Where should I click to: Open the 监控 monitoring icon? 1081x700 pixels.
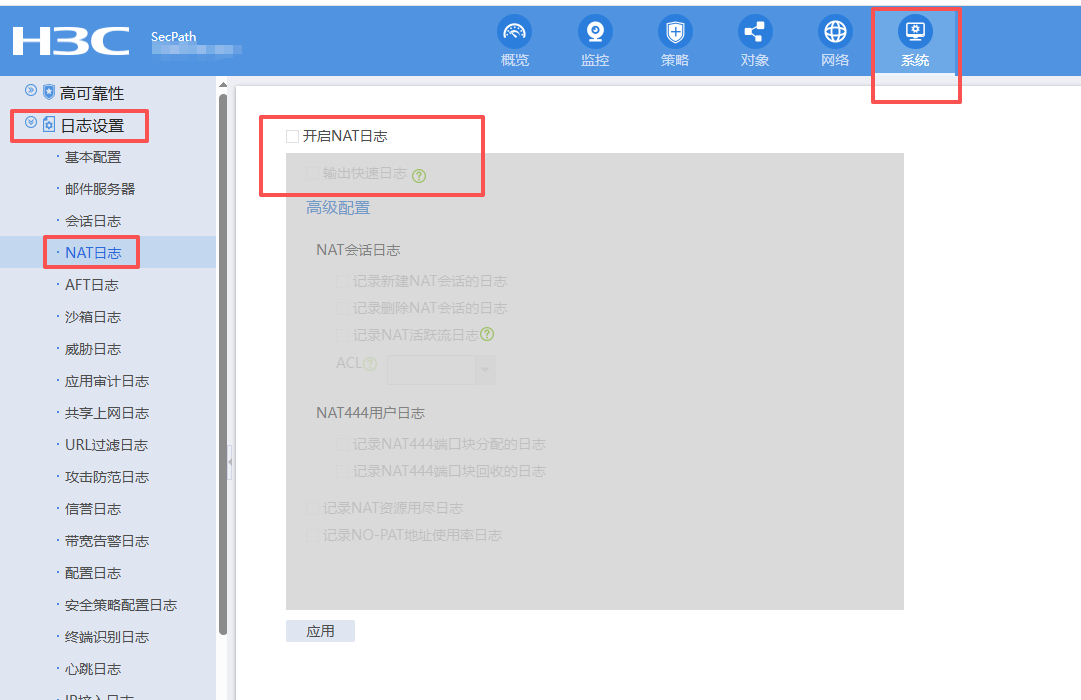tap(595, 33)
